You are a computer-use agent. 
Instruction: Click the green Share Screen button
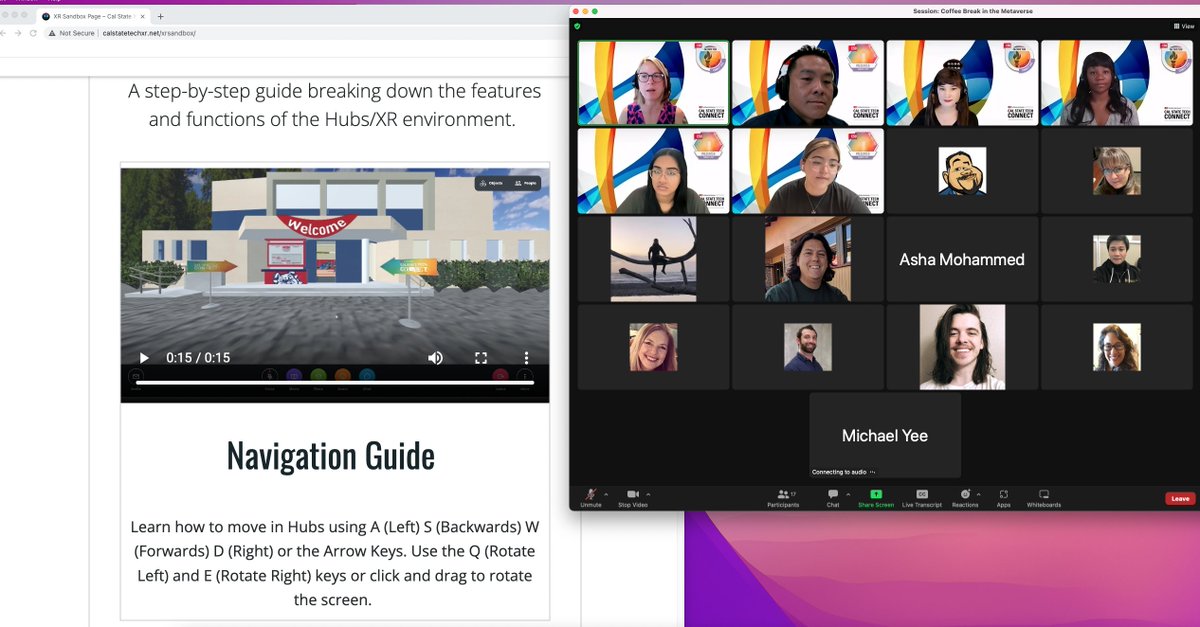pyautogui.click(x=876, y=497)
